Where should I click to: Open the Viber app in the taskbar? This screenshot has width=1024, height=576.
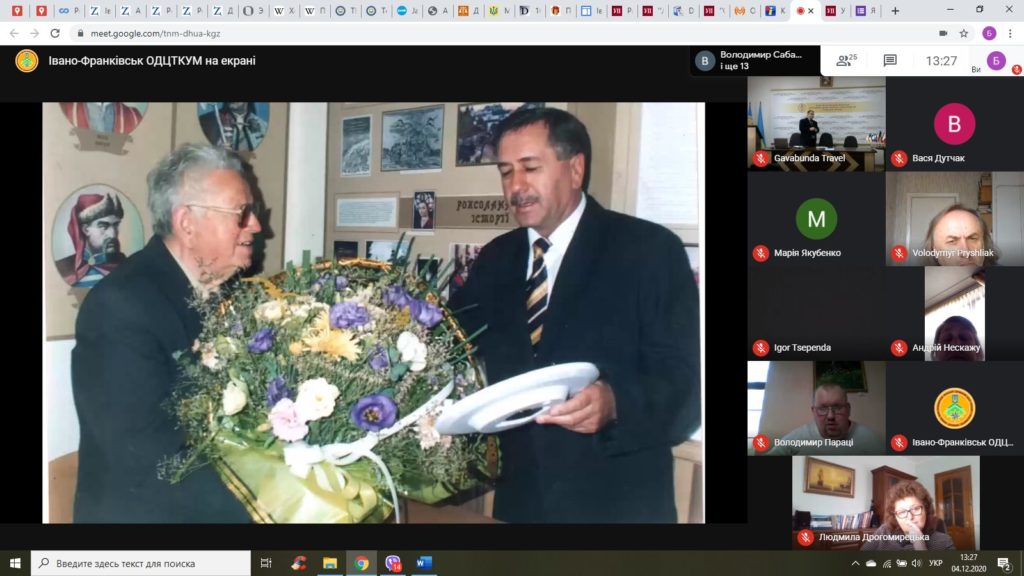[392, 563]
